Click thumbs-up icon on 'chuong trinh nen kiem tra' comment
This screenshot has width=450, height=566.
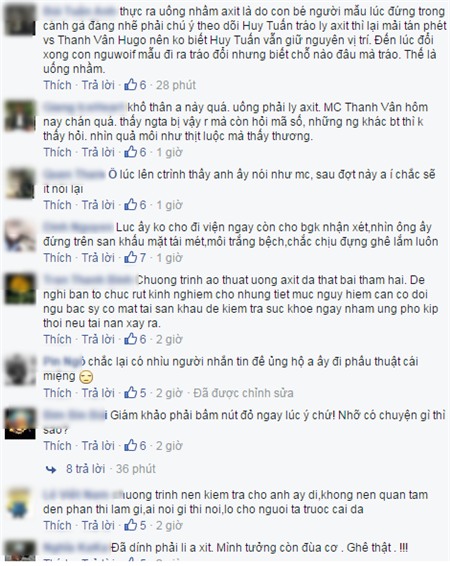(131, 525)
